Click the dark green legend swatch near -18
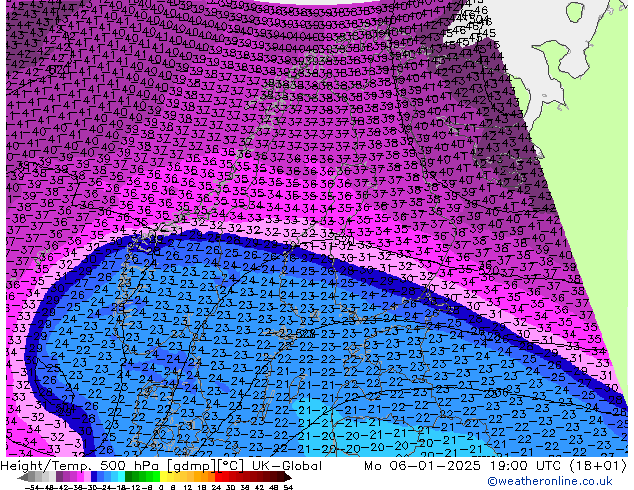 (x=128, y=477)
